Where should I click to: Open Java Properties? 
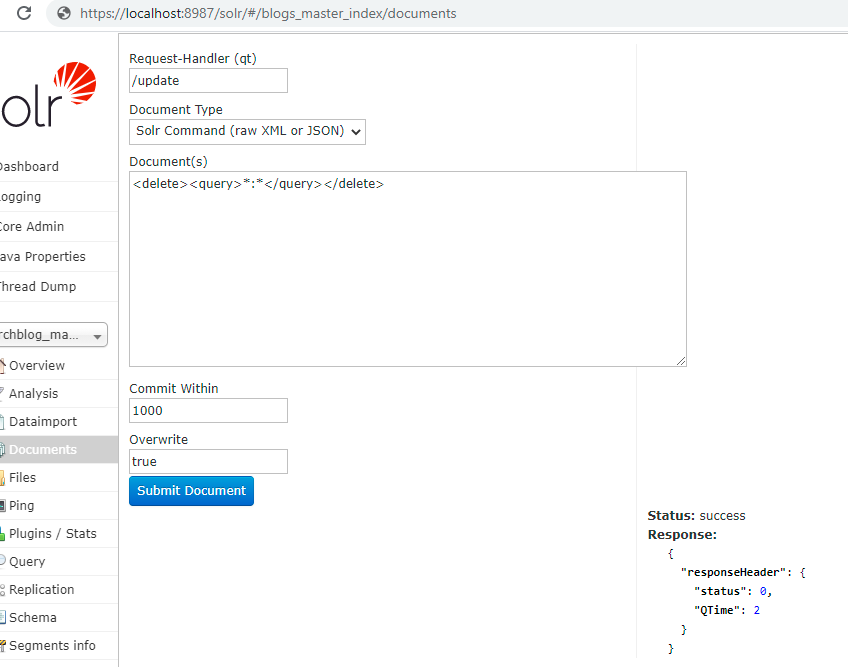click(x=42, y=256)
